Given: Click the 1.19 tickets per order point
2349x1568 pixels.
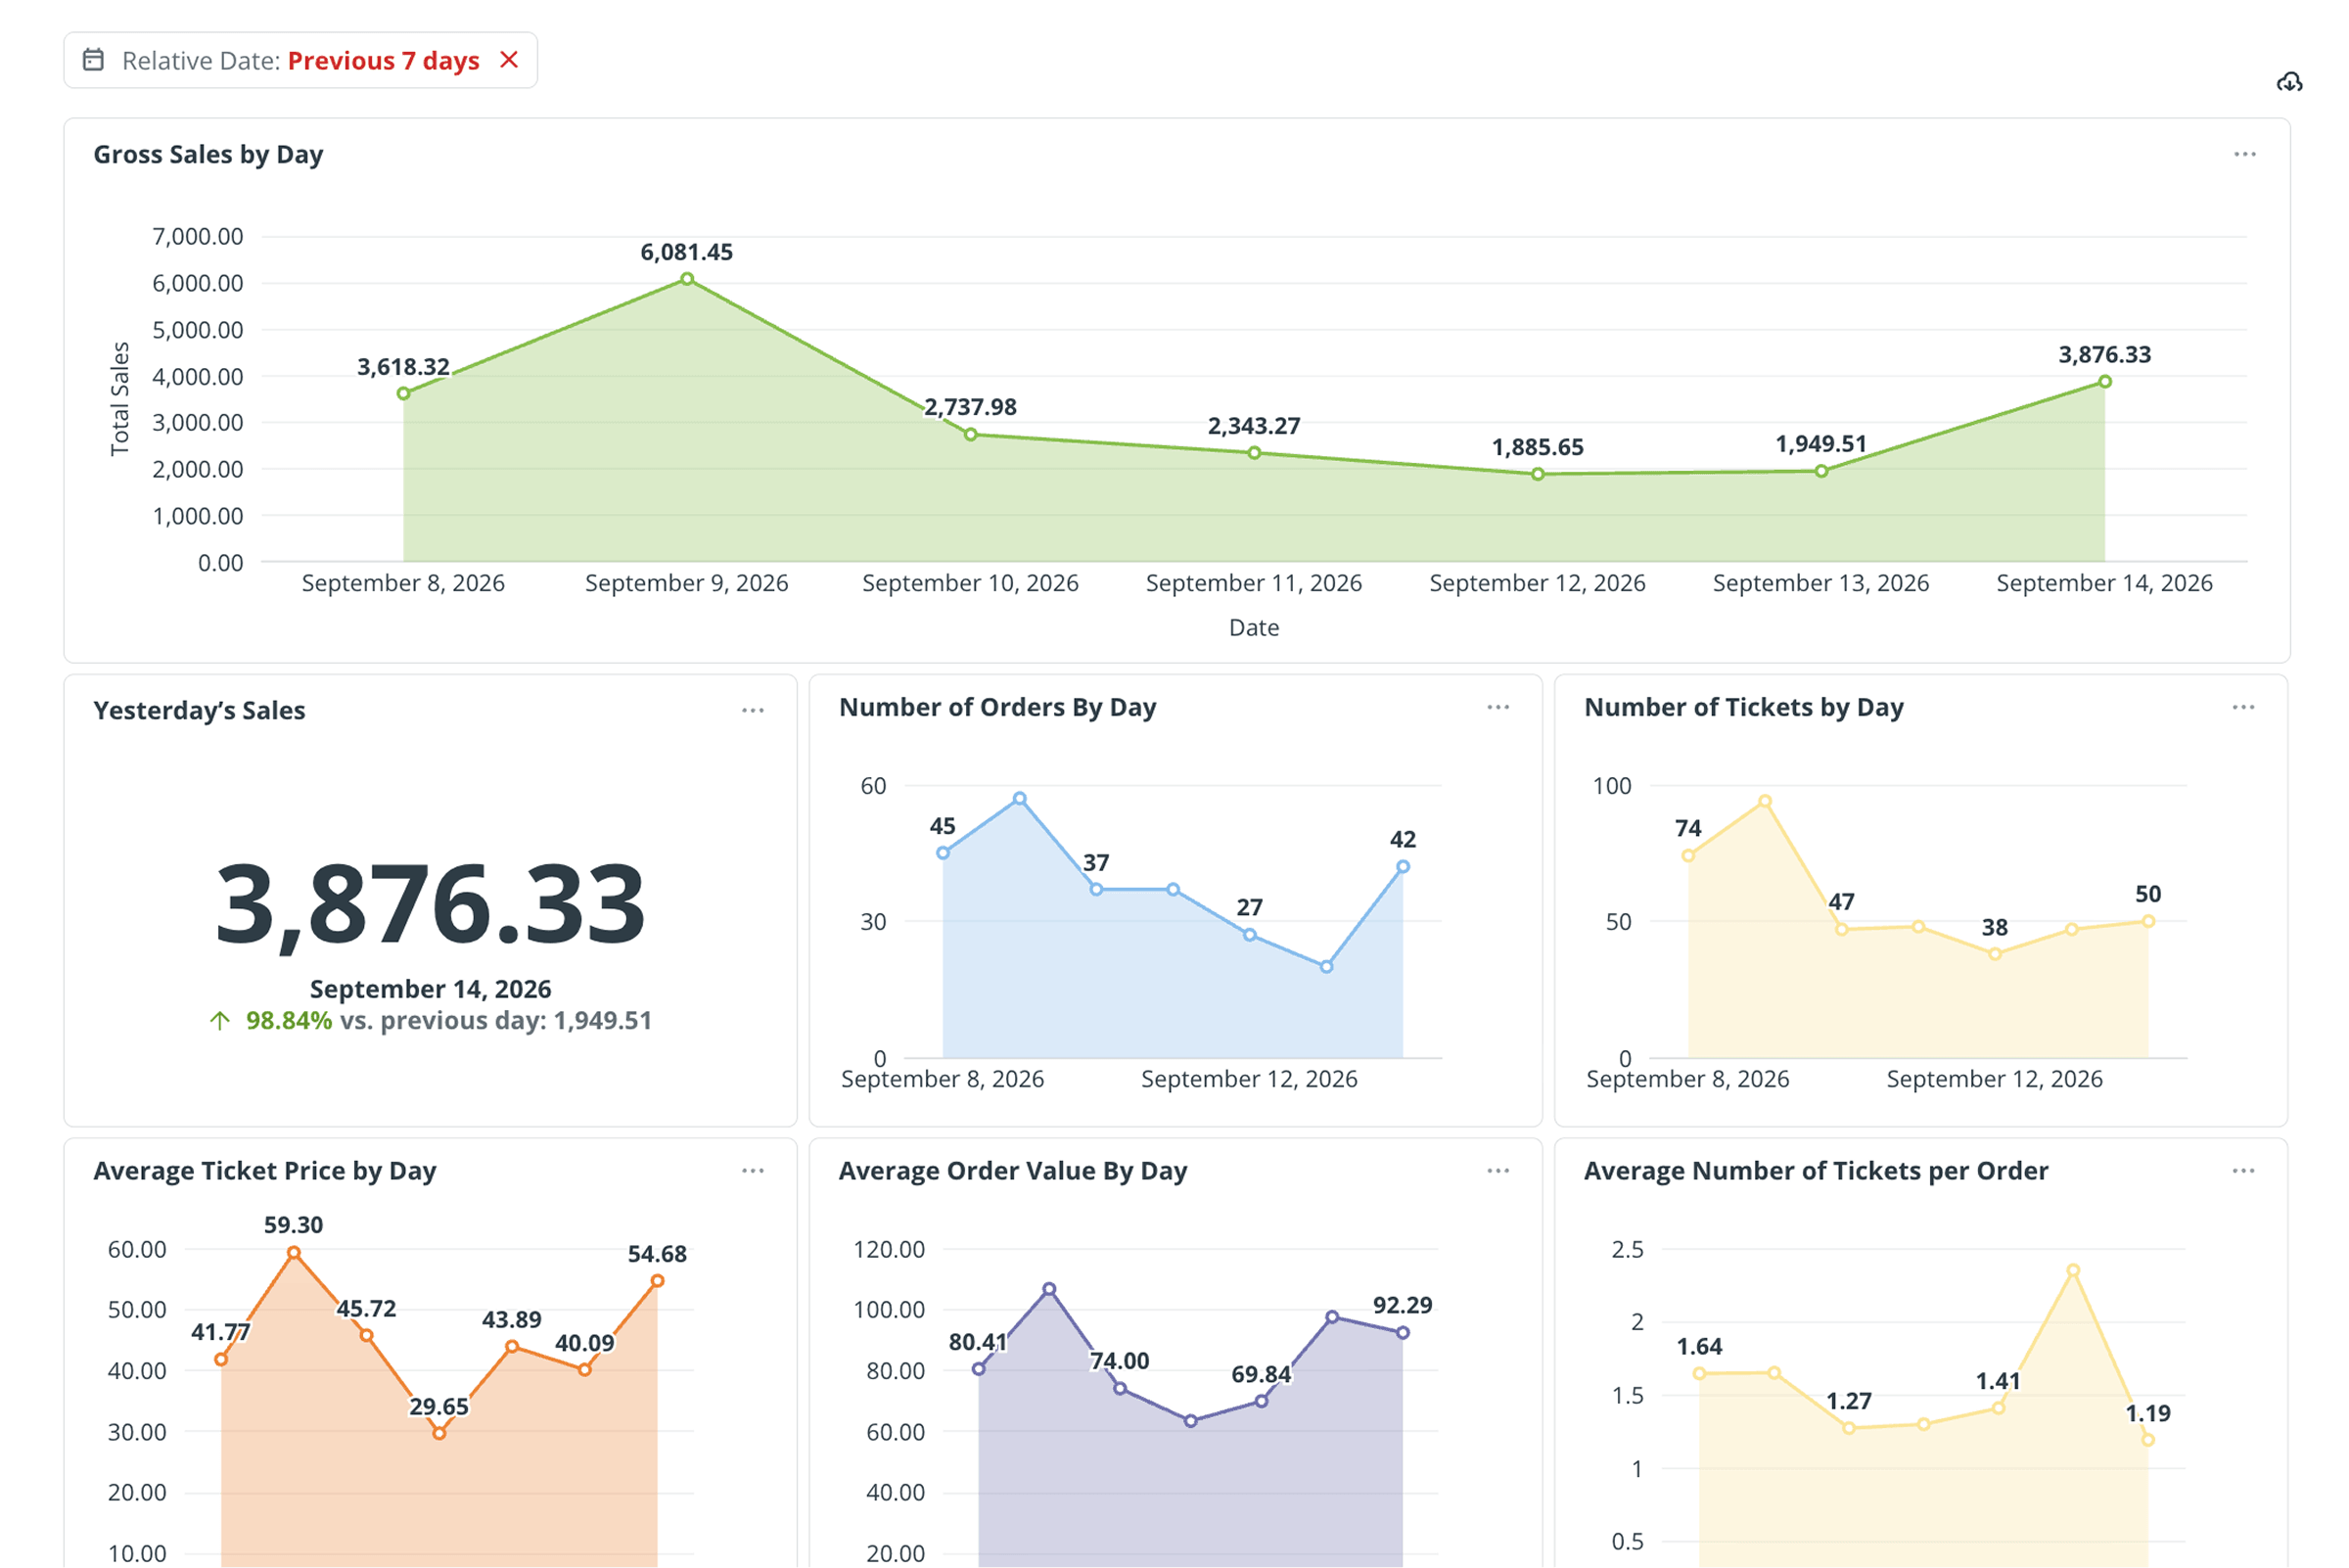Looking at the screenshot, I should [2147, 1440].
